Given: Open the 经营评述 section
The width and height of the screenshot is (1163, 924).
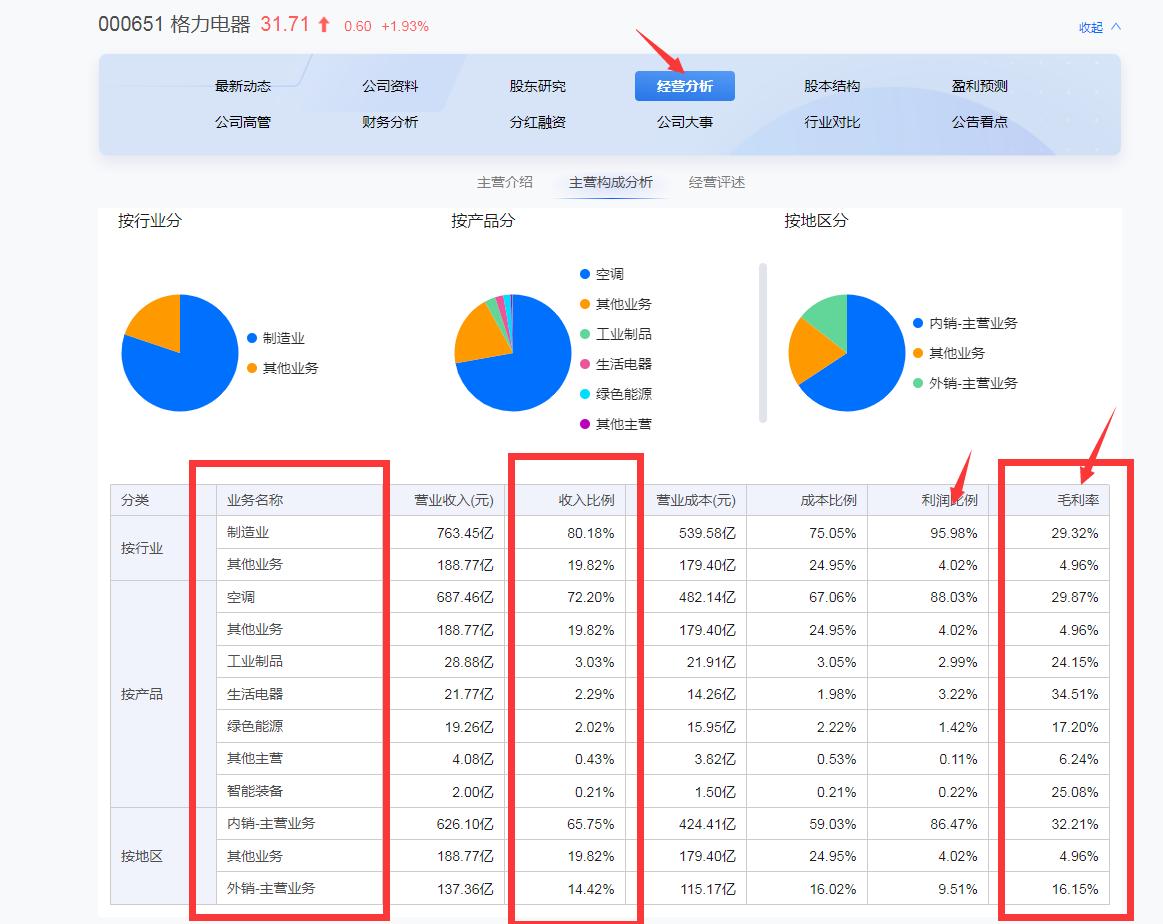Looking at the screenshot, I should point(716,183).
